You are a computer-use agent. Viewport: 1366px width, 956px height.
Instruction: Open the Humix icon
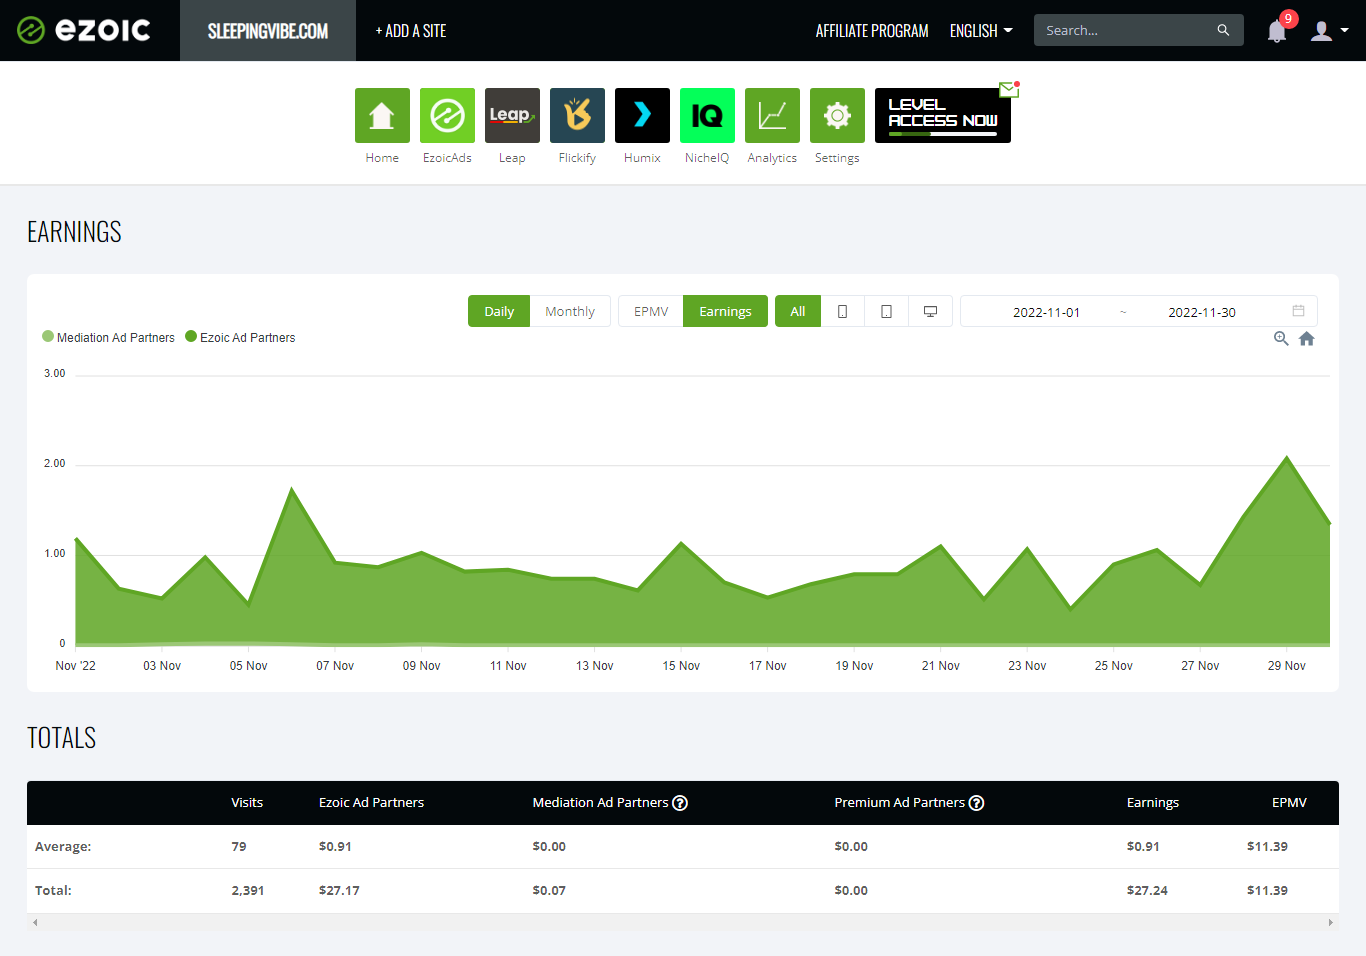(x=642, y=115)
